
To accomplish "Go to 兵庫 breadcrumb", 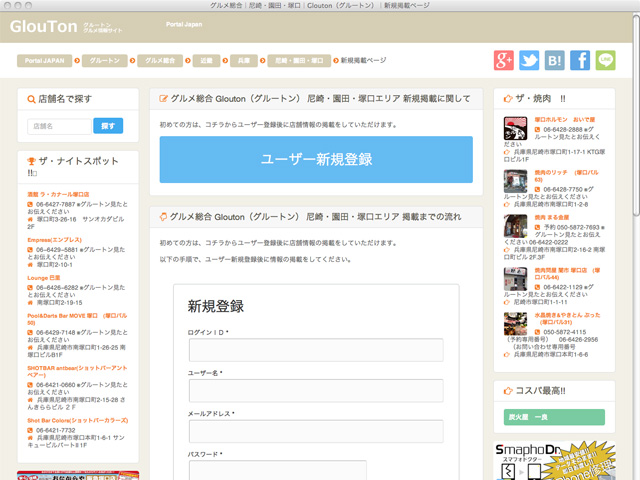I will [x=244, y=60].
